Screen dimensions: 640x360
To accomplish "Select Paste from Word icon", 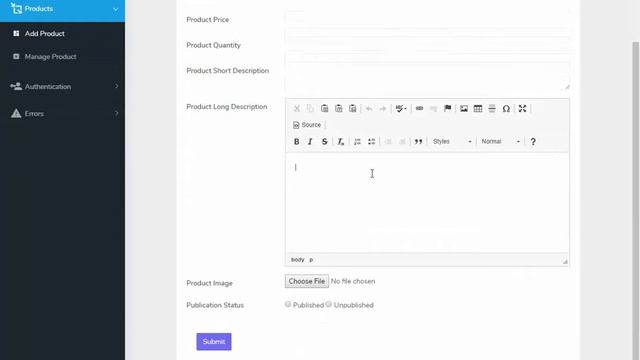I will (353, 109).
